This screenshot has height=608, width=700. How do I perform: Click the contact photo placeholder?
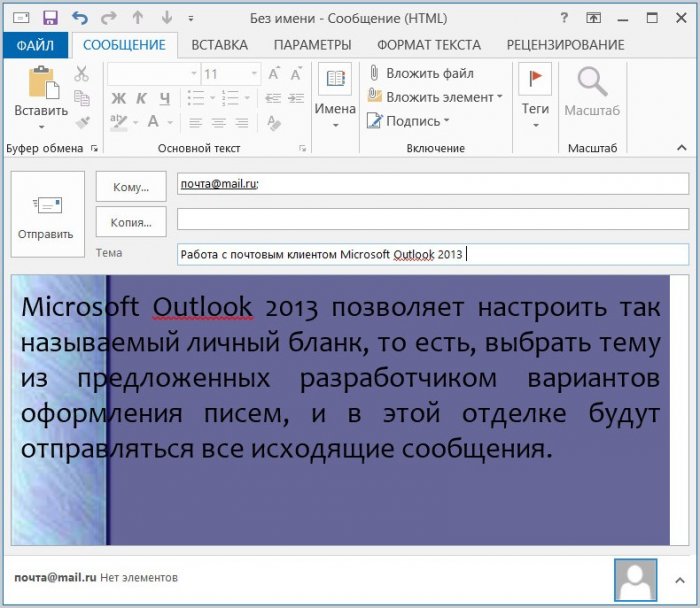click(x=635, y=580)
